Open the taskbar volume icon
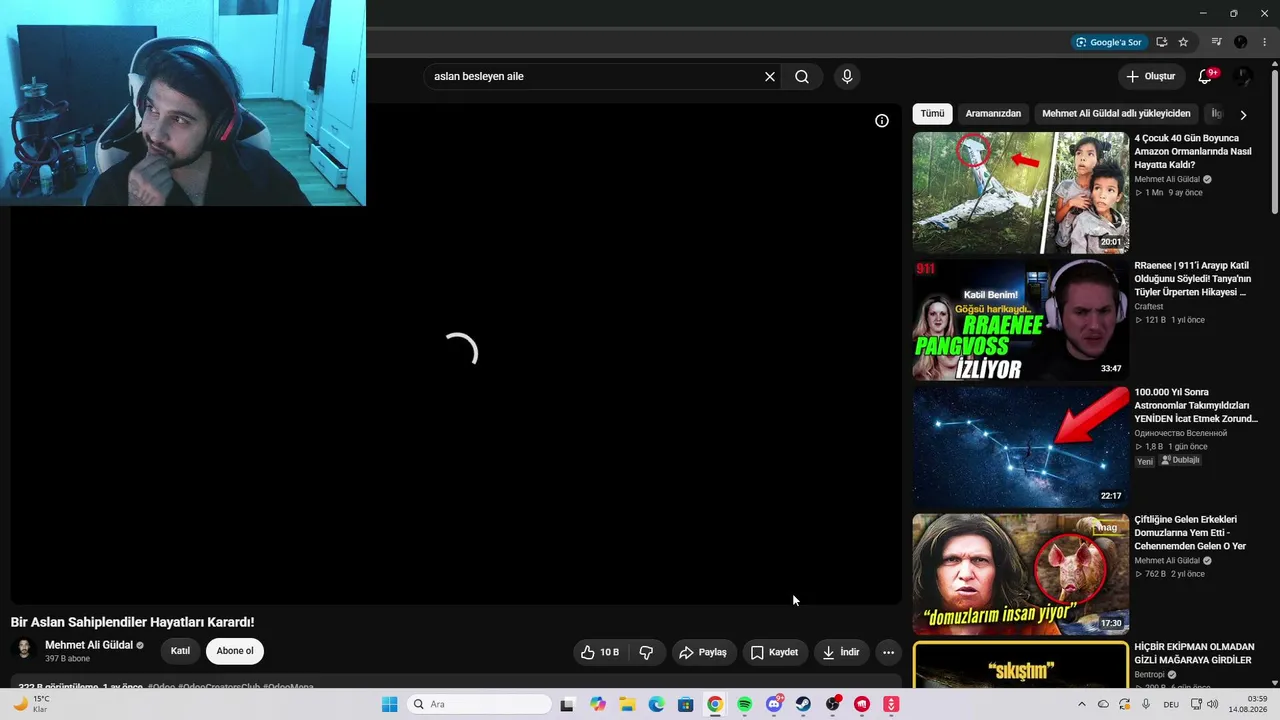The height and width of the screenshot is (720, 1280). coord(1212,704)
